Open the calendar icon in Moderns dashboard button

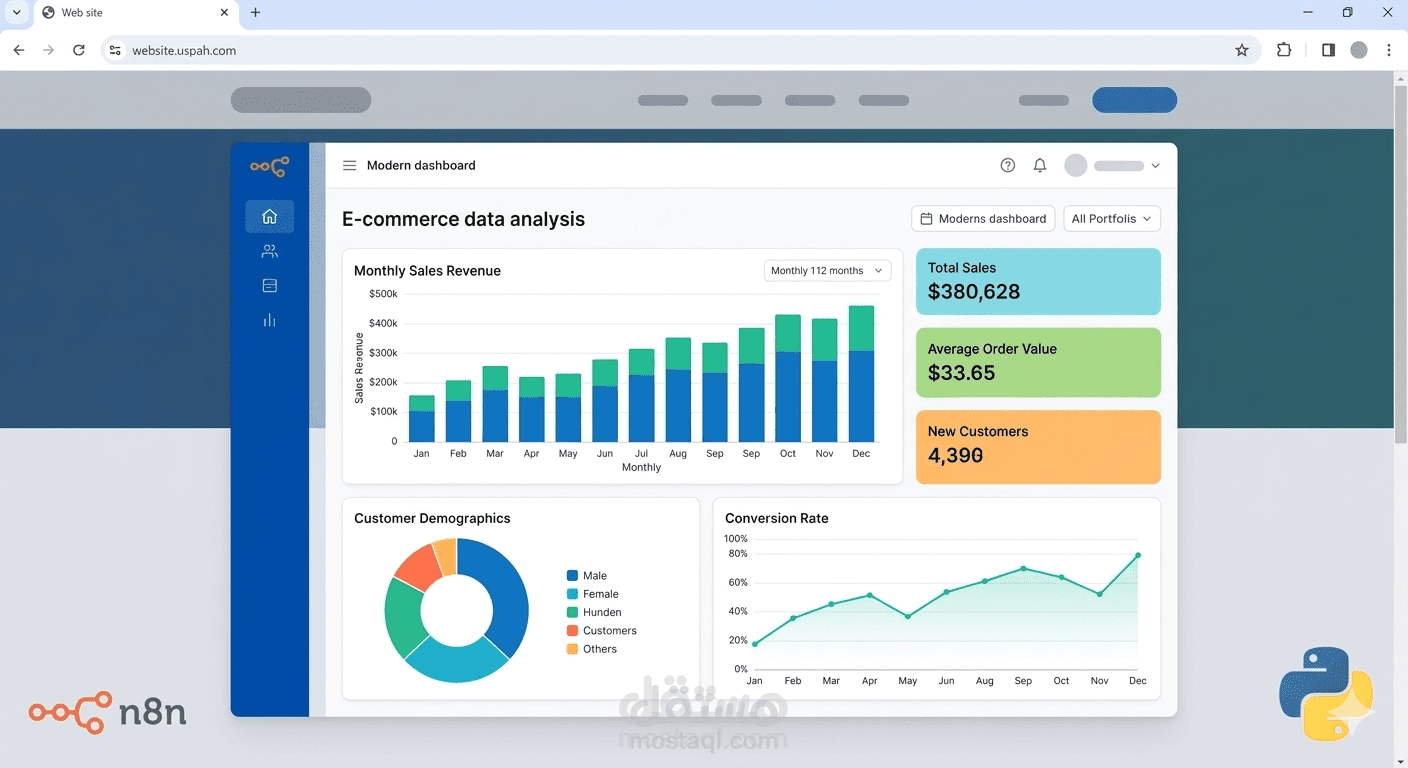[x=927, y=218]
